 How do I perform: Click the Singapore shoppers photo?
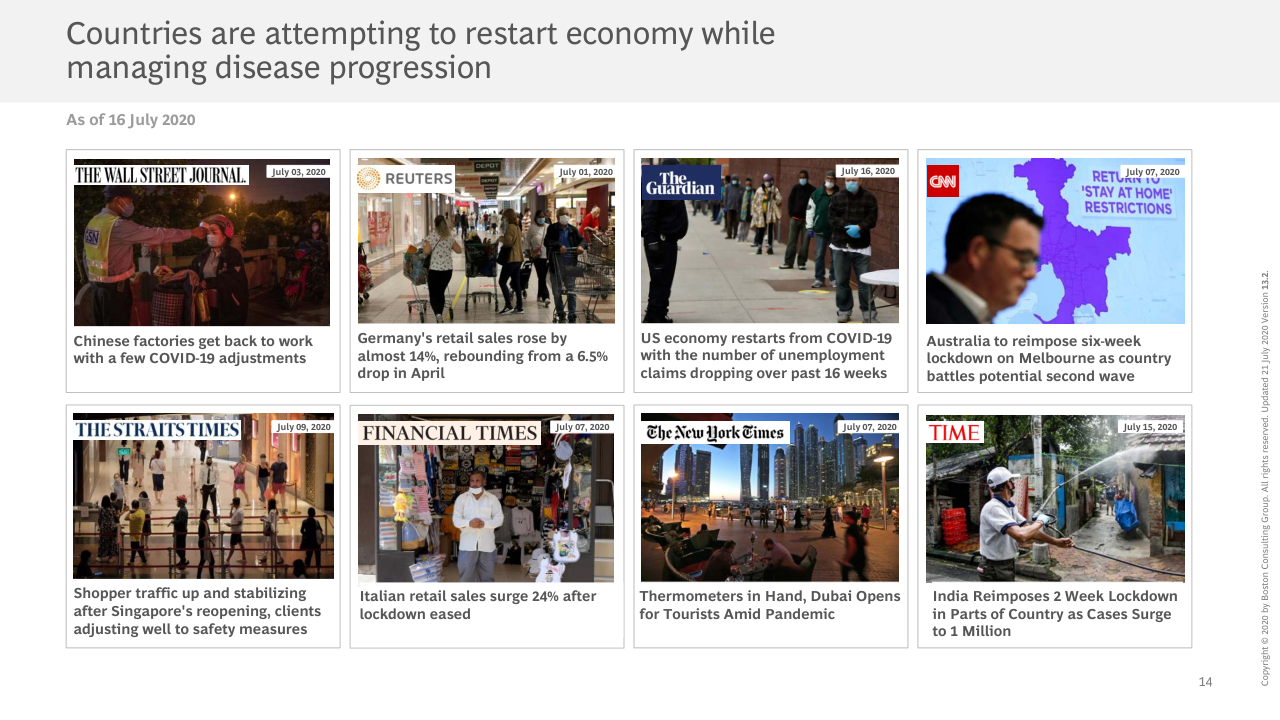[x=203, y=496]
